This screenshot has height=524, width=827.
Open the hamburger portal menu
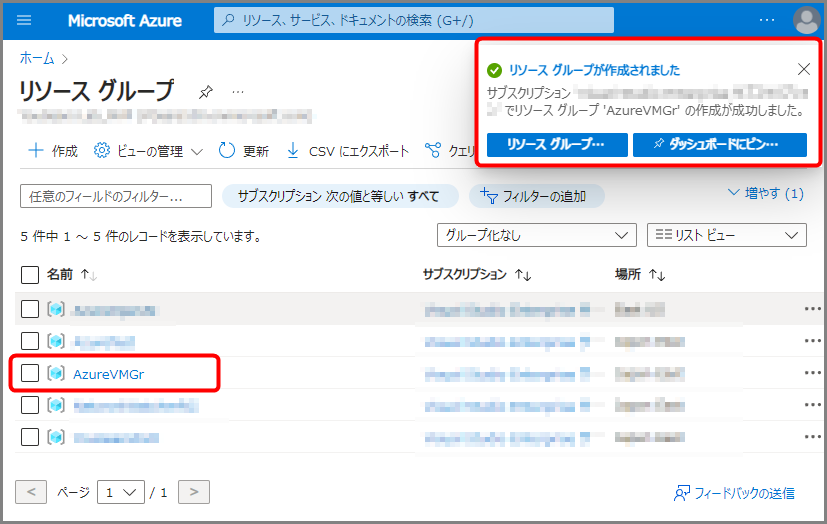tap(24, 21)
